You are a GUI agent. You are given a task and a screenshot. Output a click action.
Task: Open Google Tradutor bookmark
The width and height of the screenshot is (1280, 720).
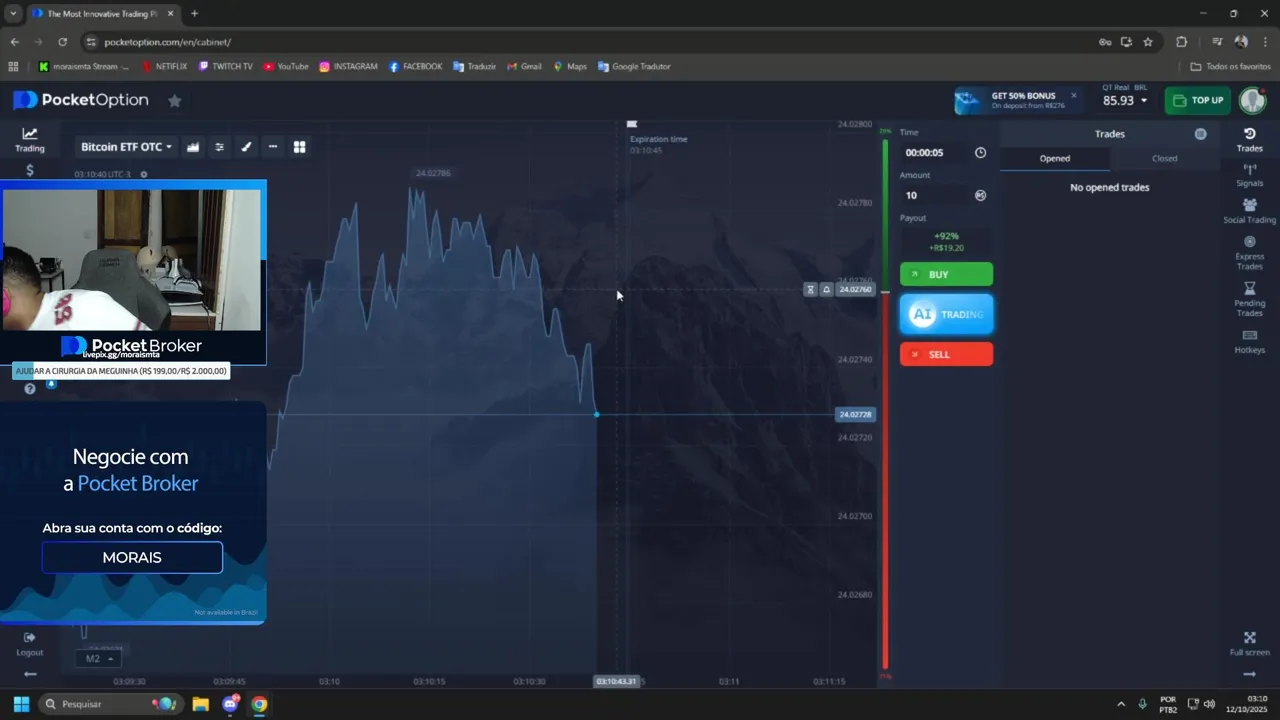point(634,67)
